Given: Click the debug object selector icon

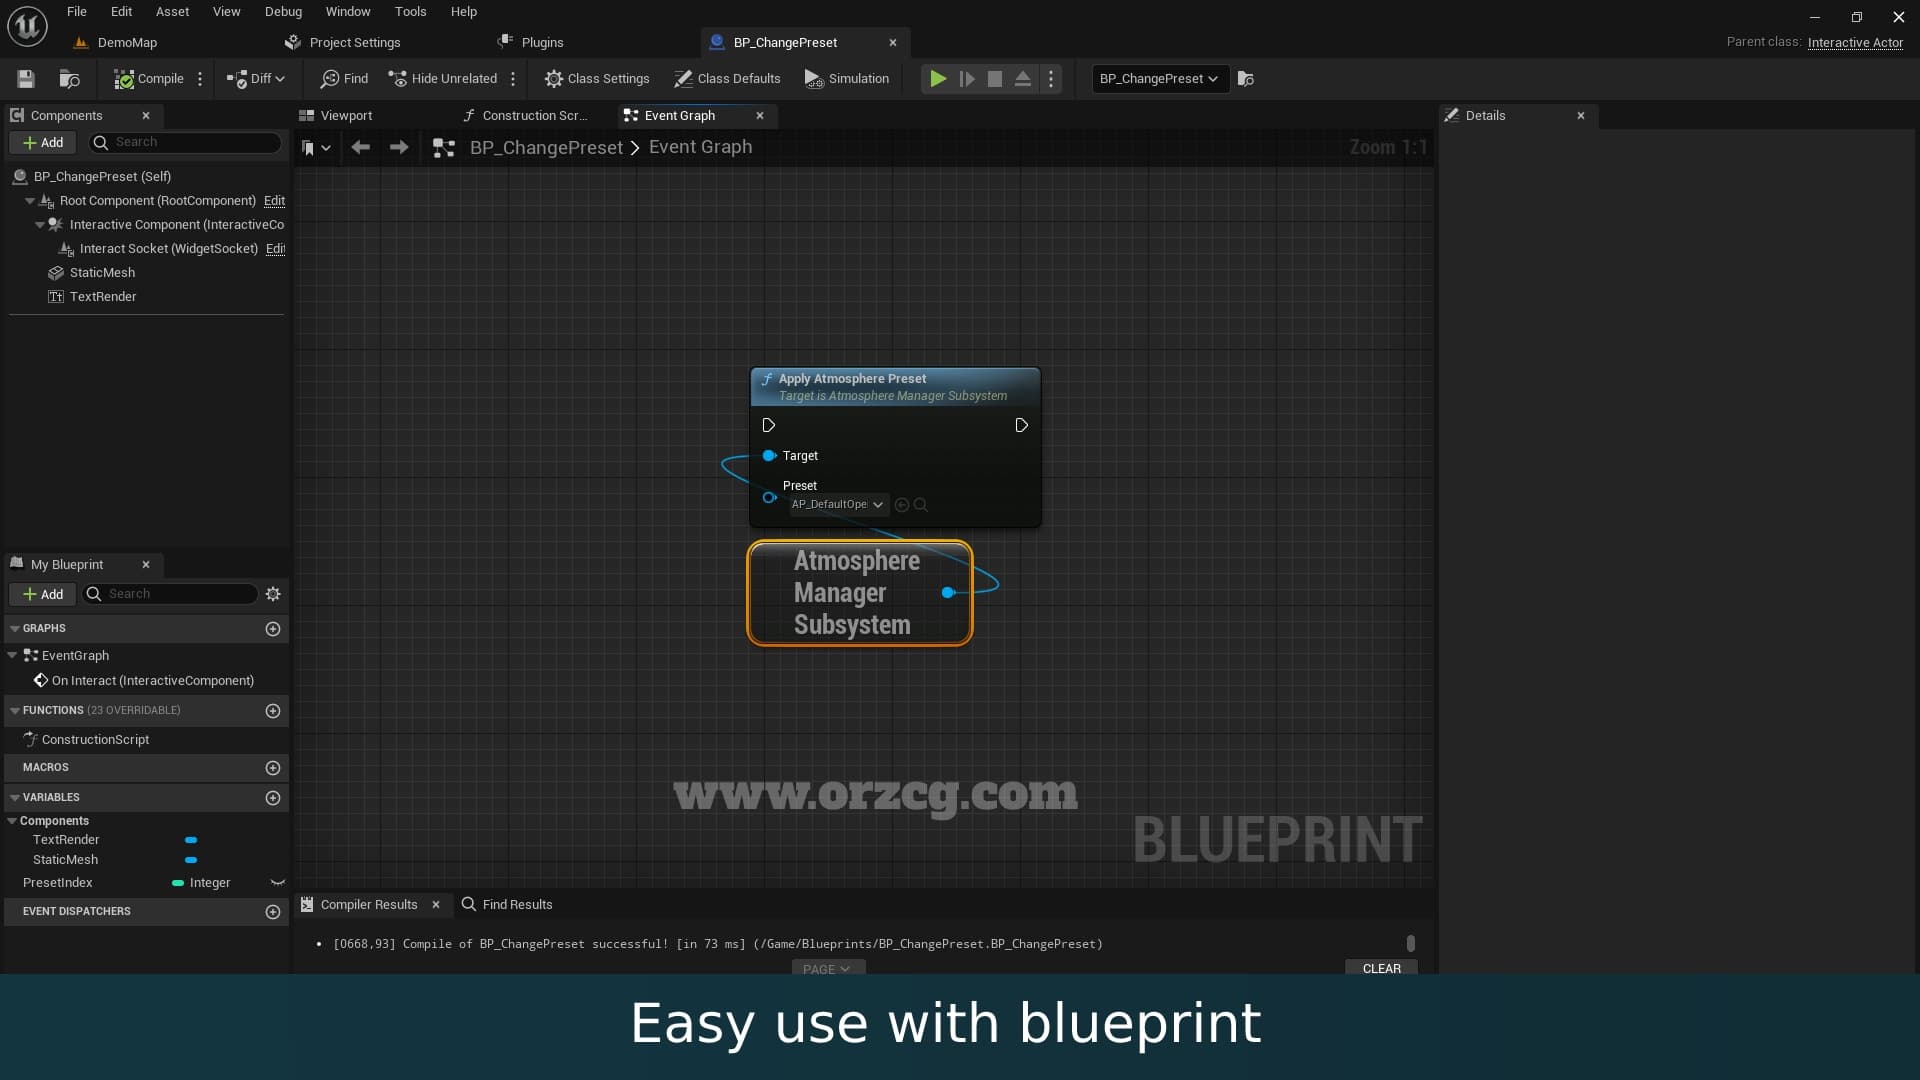Looking at the screenshot, I should click(1246, 79).
